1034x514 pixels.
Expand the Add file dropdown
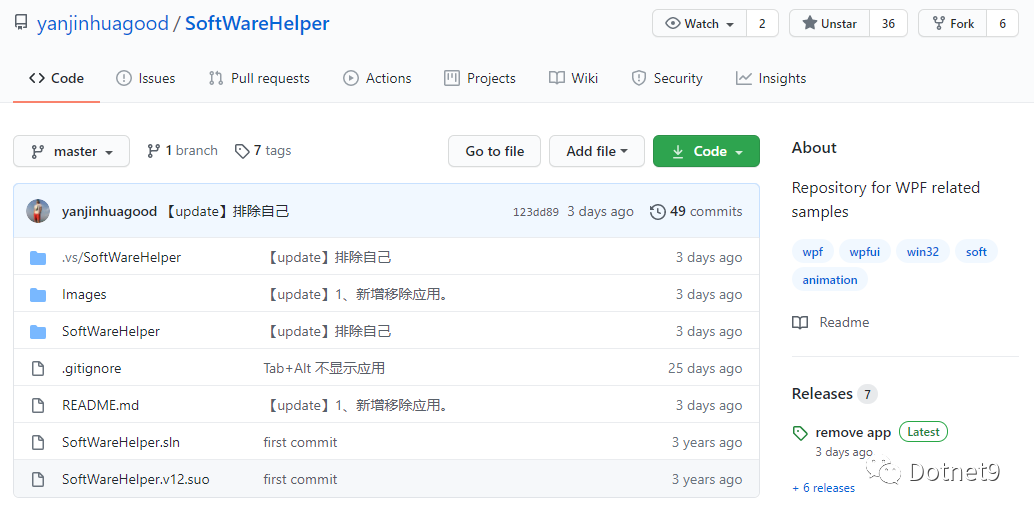click(597, 151)
